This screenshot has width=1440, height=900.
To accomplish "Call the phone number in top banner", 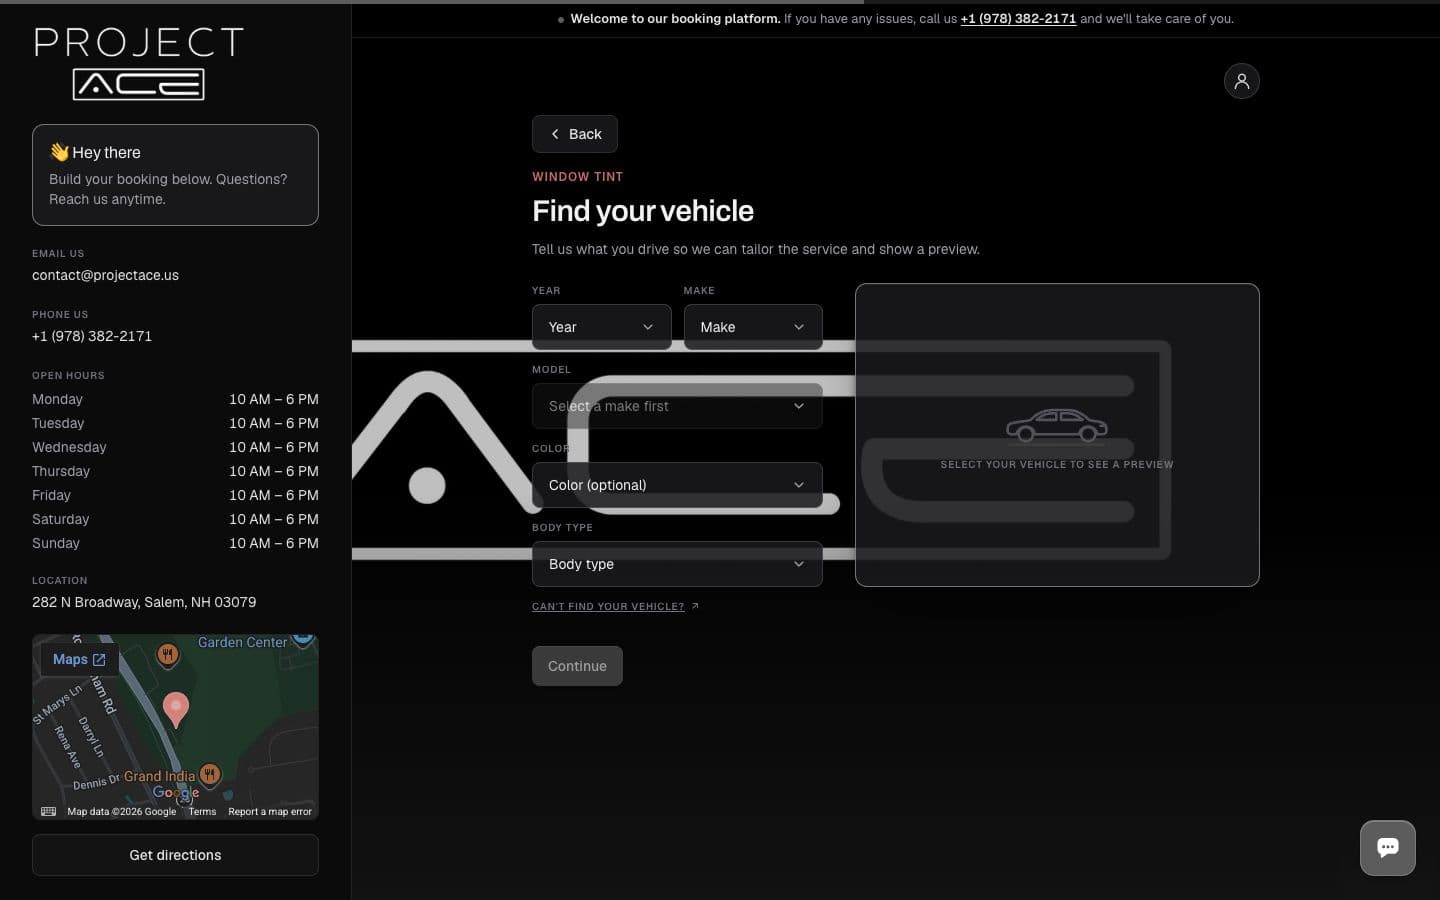I will click(1018, 19).
